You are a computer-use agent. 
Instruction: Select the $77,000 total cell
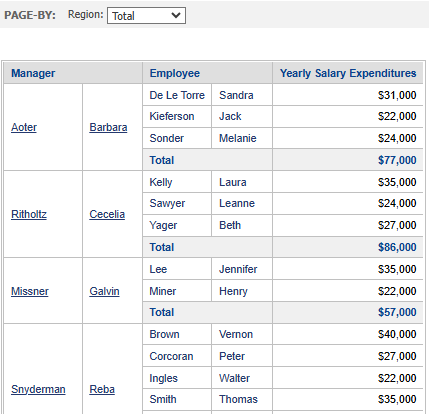click(348, 160)
